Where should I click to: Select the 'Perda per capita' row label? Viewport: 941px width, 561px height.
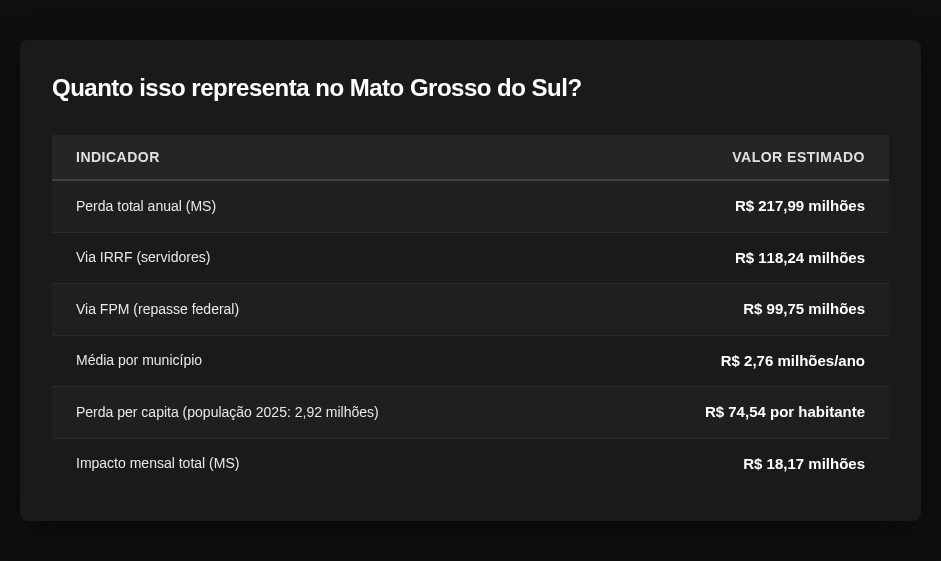pos(127,412)
